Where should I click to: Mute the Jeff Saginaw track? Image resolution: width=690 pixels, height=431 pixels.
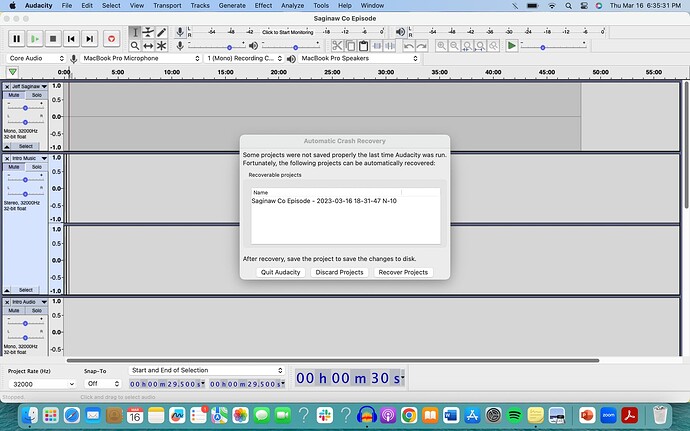[15, 95]
